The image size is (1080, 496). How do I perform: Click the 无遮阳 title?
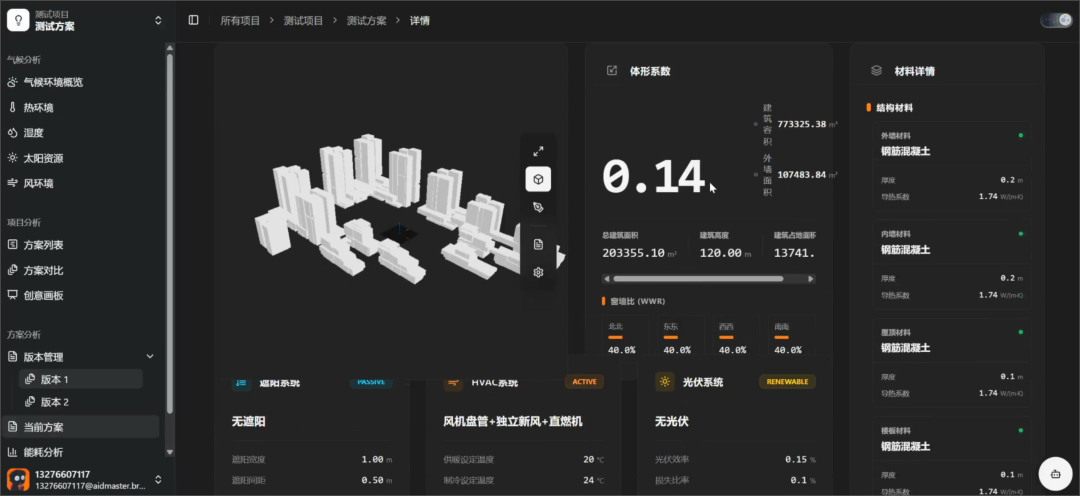pos(249,421)
